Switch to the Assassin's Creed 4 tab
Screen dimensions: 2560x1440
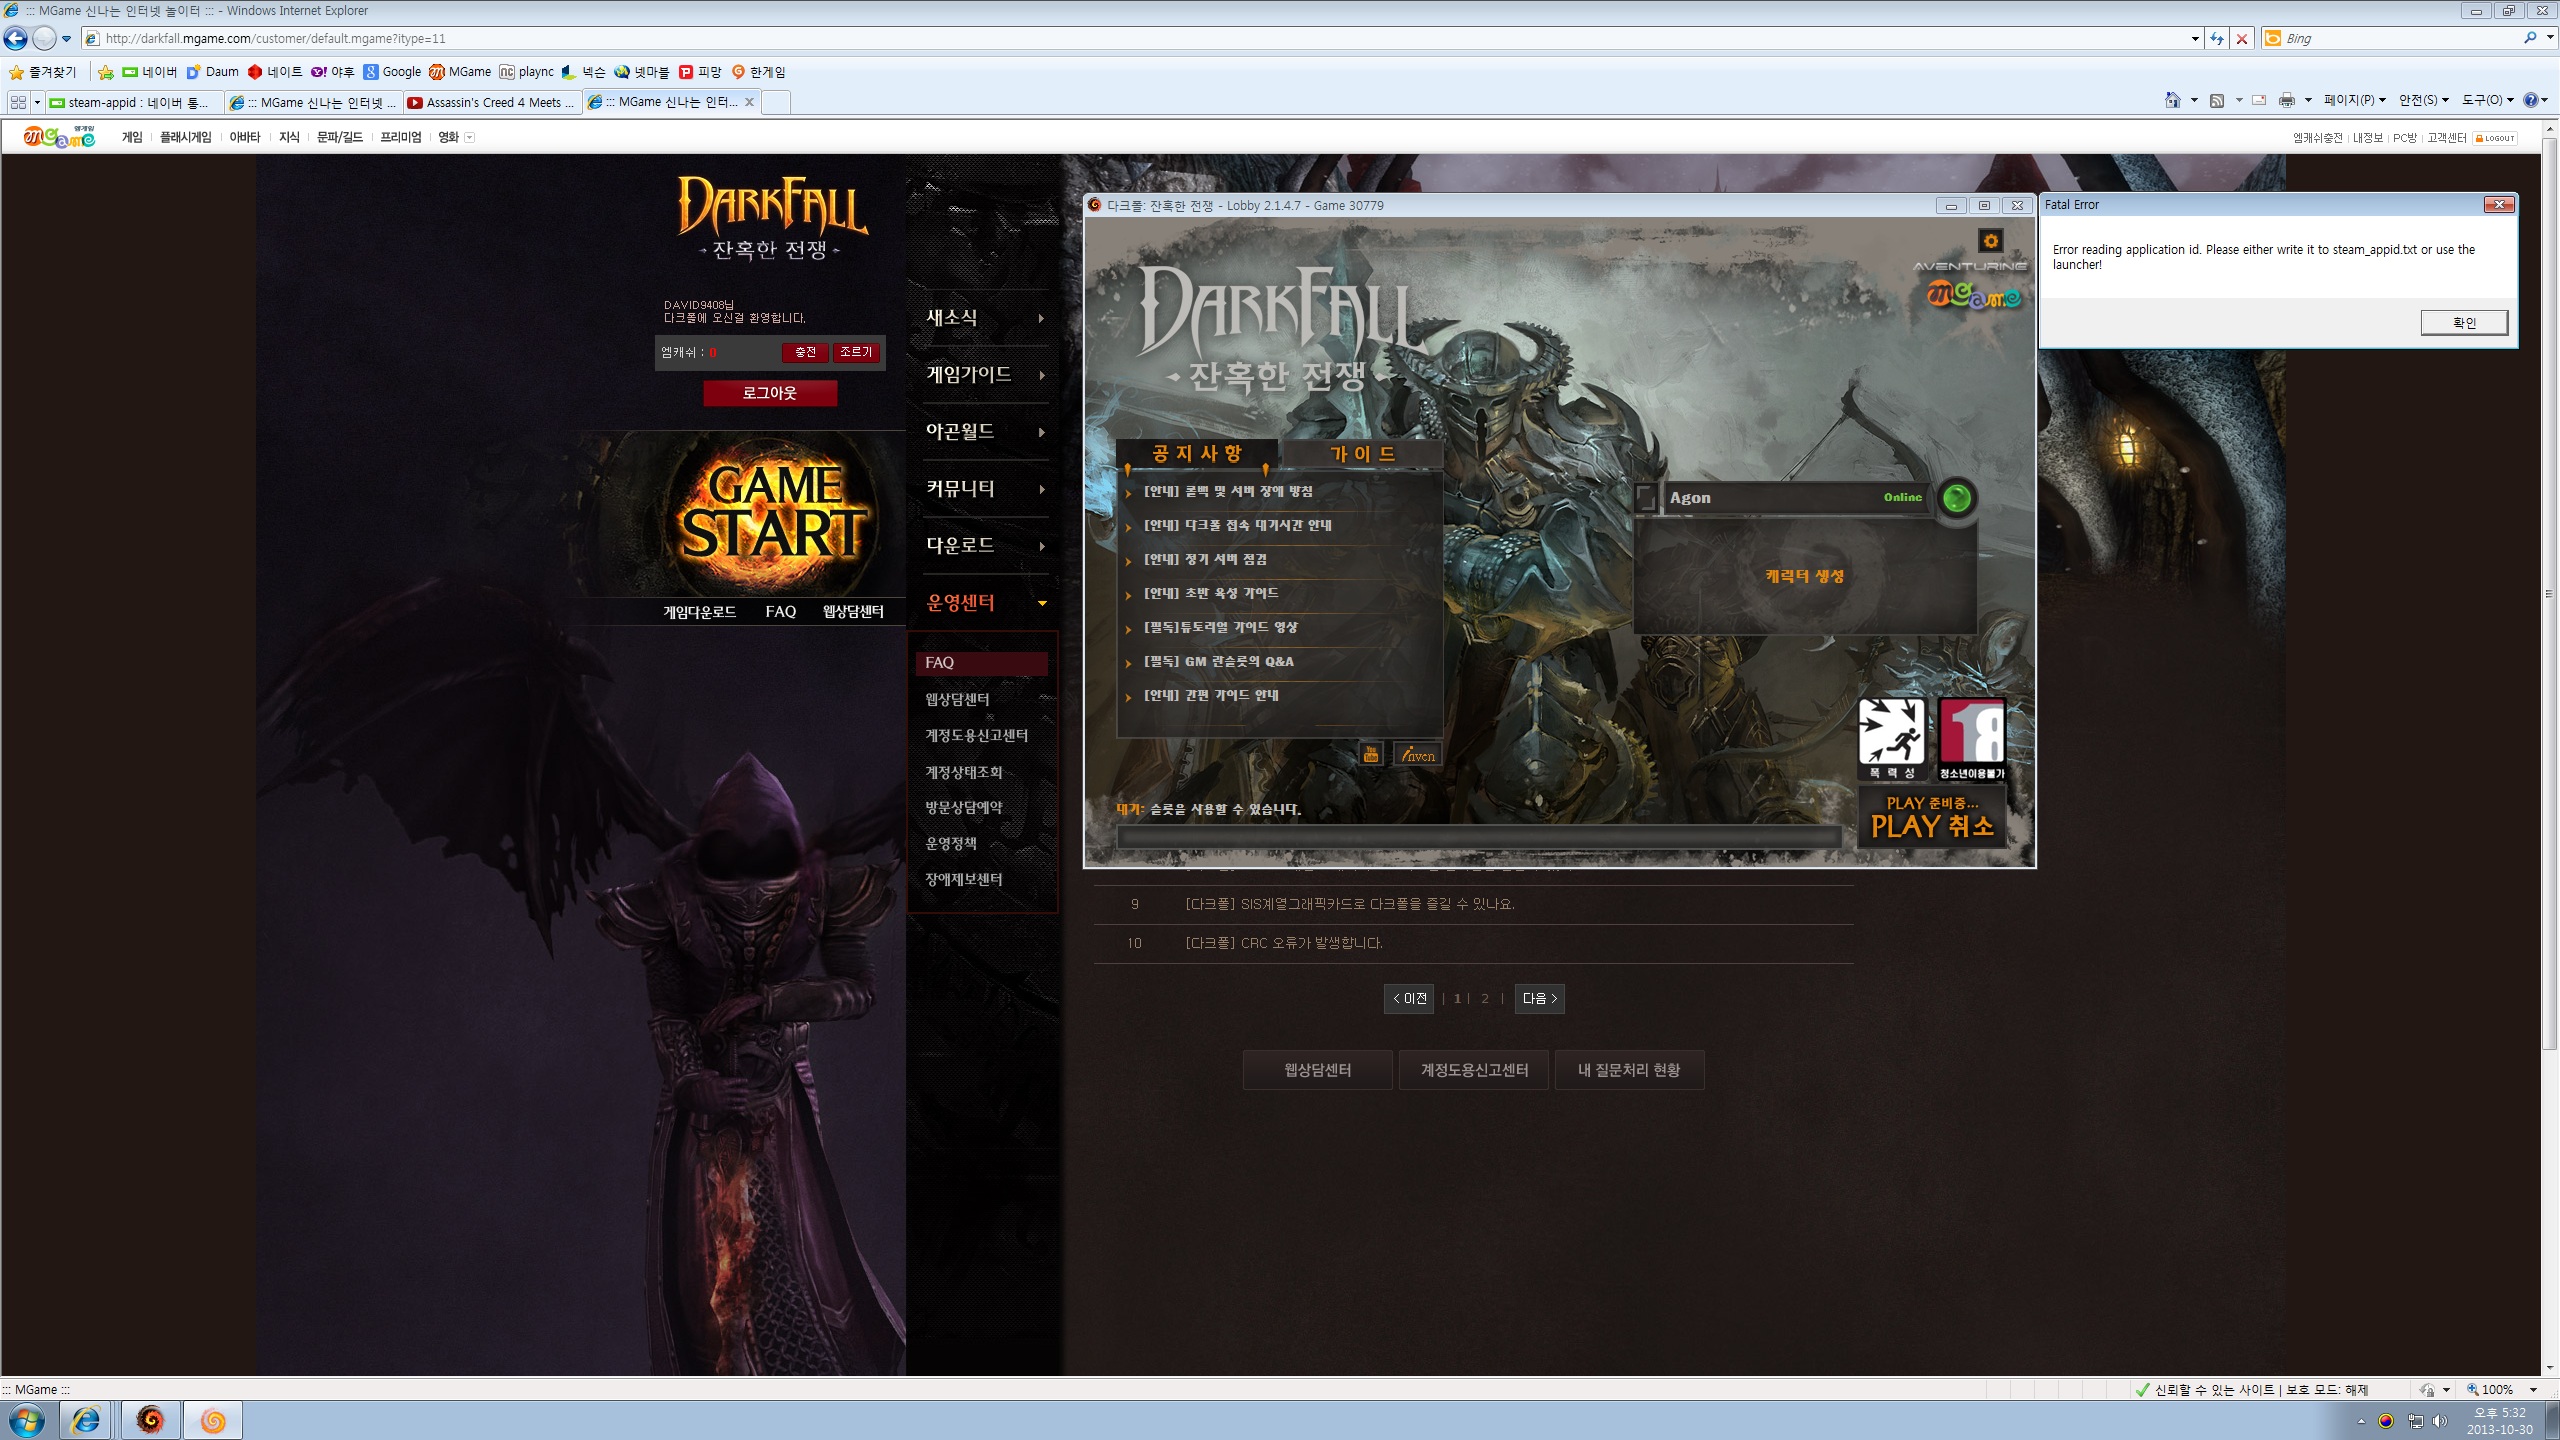point(492,102)
